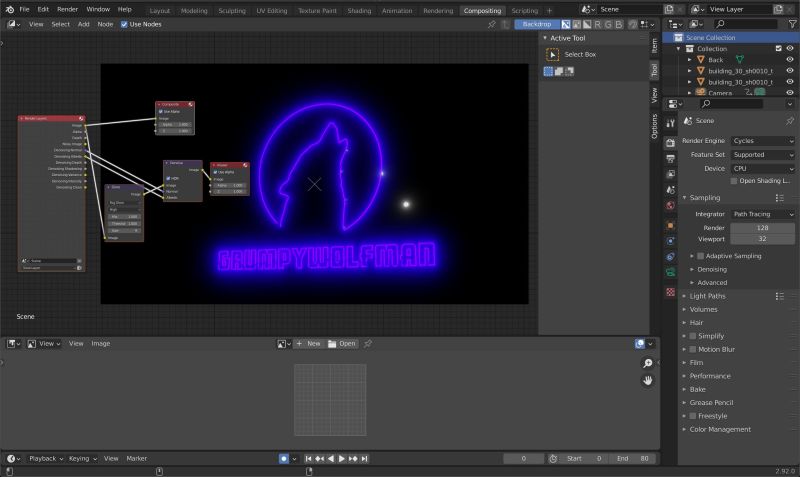
Task: Pin the Scene properties panel
Action: (790, 121)
